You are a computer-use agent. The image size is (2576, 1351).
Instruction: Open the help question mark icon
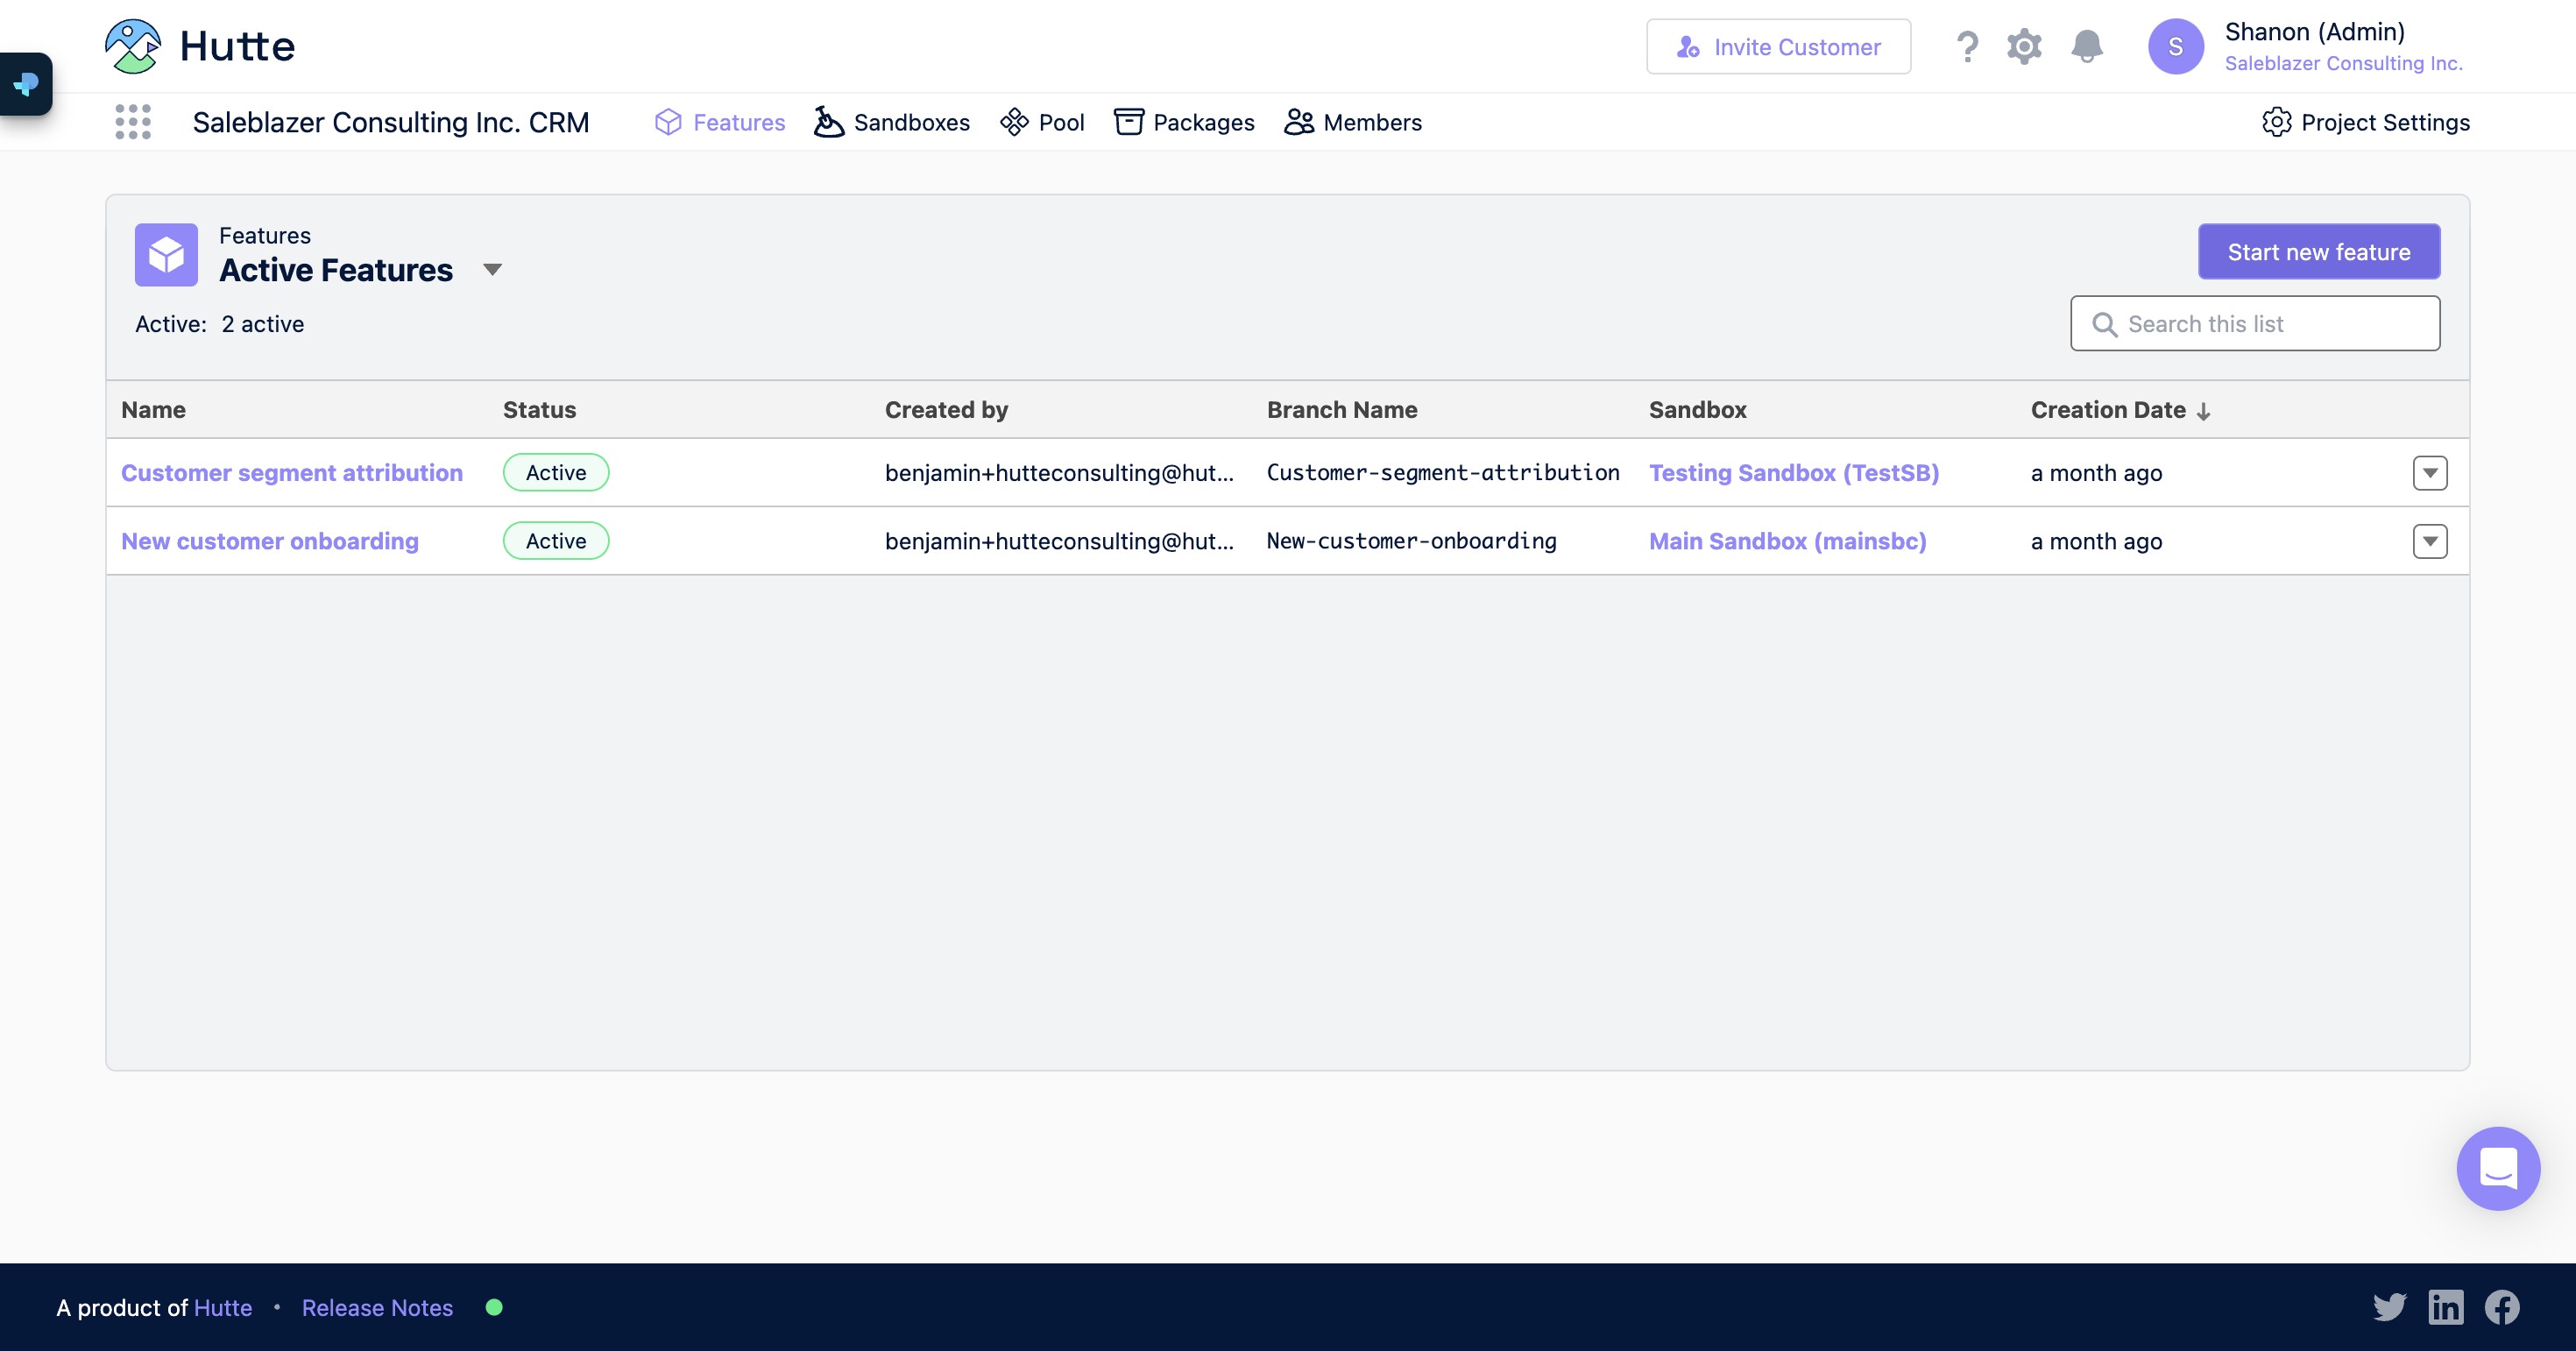[x=1966, y=47]
